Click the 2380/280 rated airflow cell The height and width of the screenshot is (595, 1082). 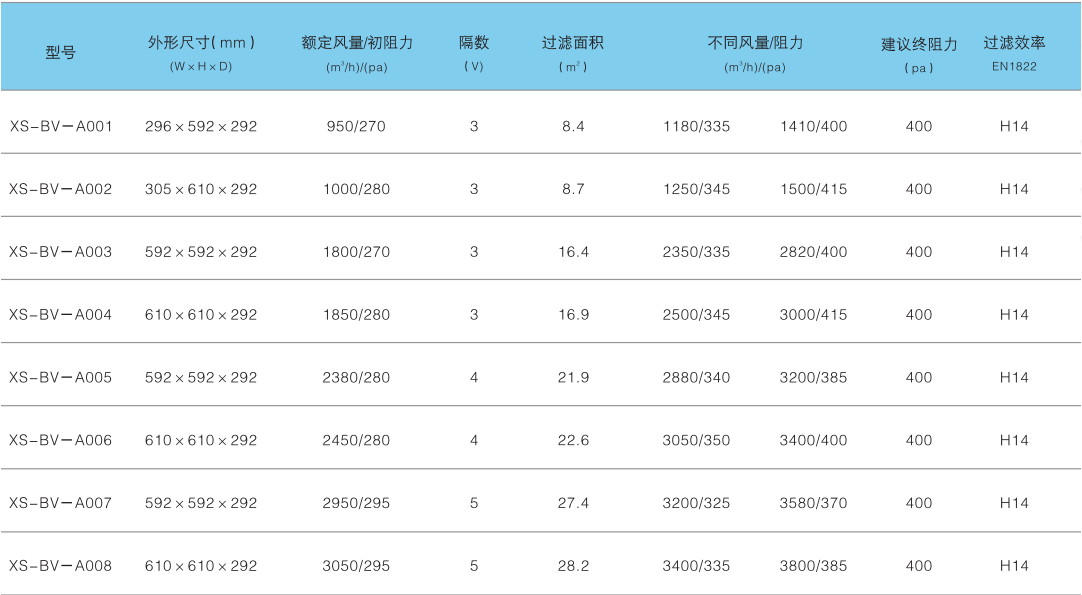pos(356,378)
